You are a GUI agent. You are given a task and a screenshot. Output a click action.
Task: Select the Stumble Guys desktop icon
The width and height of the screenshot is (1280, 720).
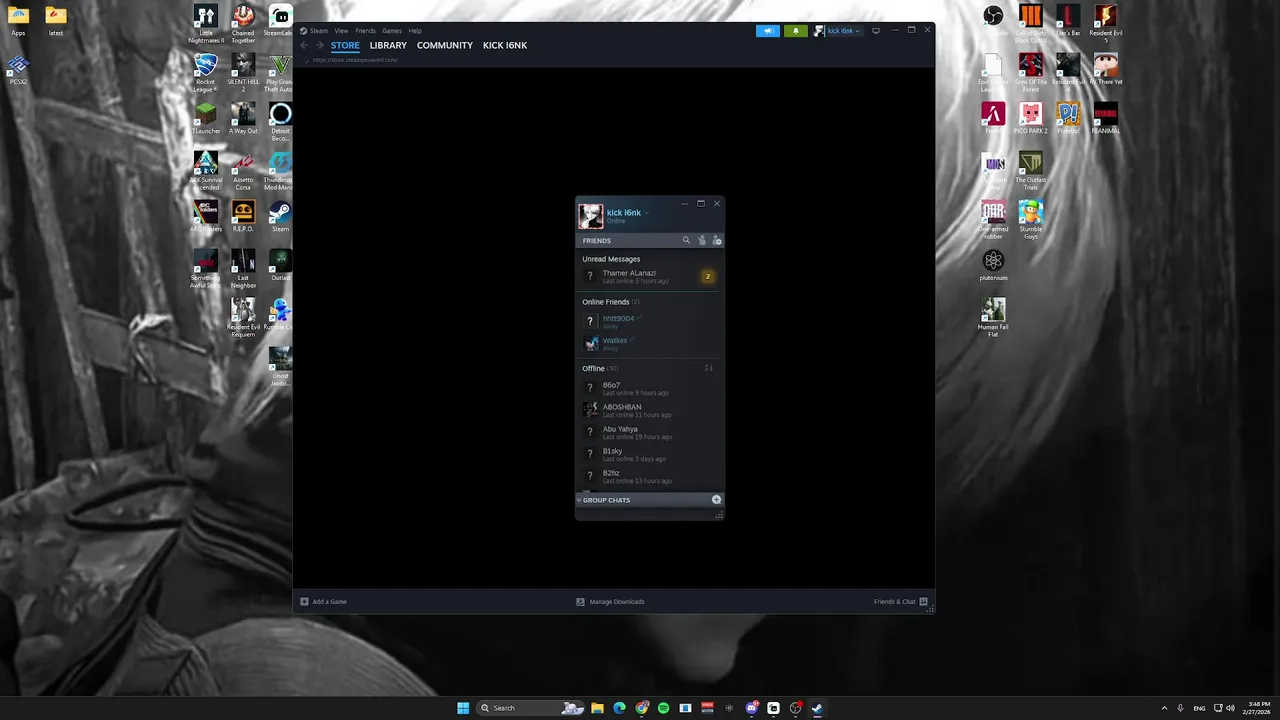point(1031,219)
